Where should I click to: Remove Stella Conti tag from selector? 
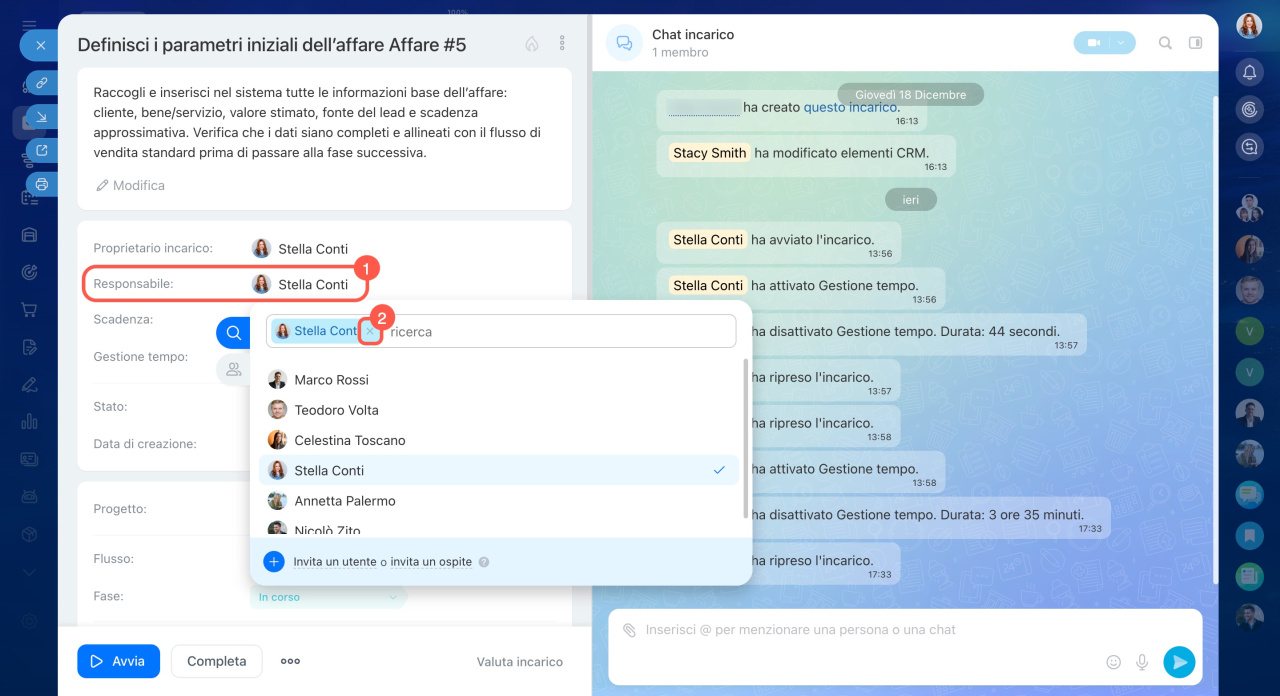coord(370,331)
